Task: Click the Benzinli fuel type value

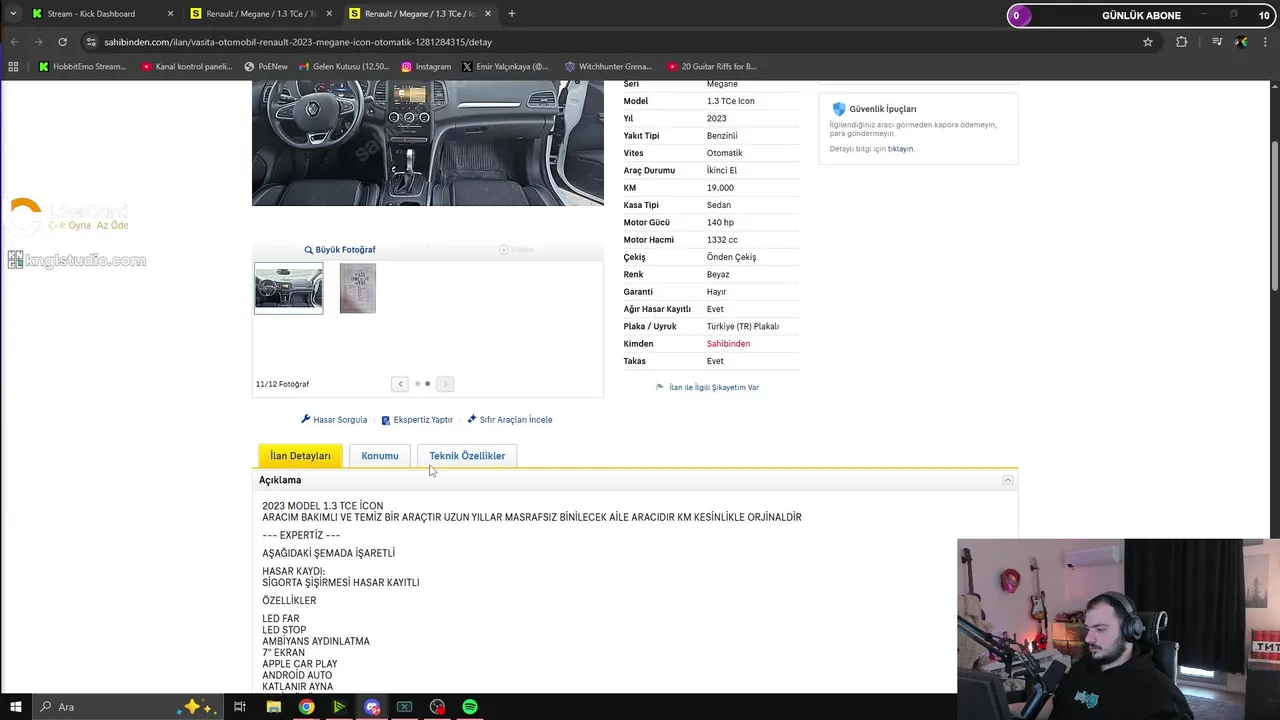Action: pyautogui.click(x=722, y=136)
